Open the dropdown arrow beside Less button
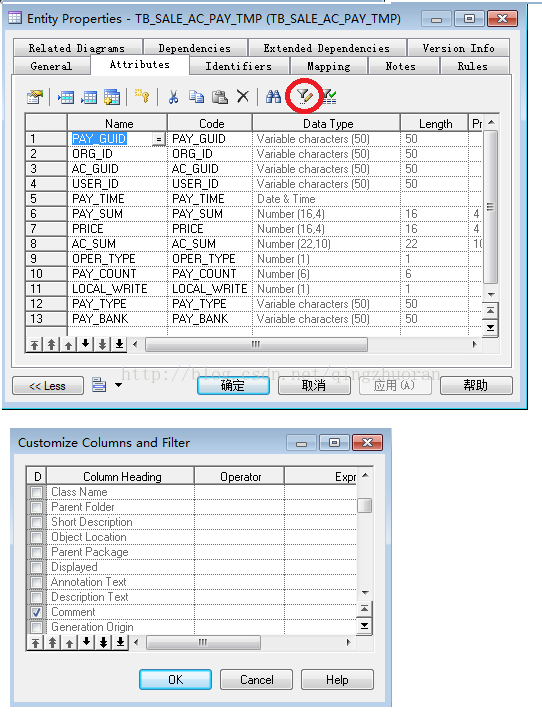The width and height of the screenshot is (542, 727). click(119, 385)
